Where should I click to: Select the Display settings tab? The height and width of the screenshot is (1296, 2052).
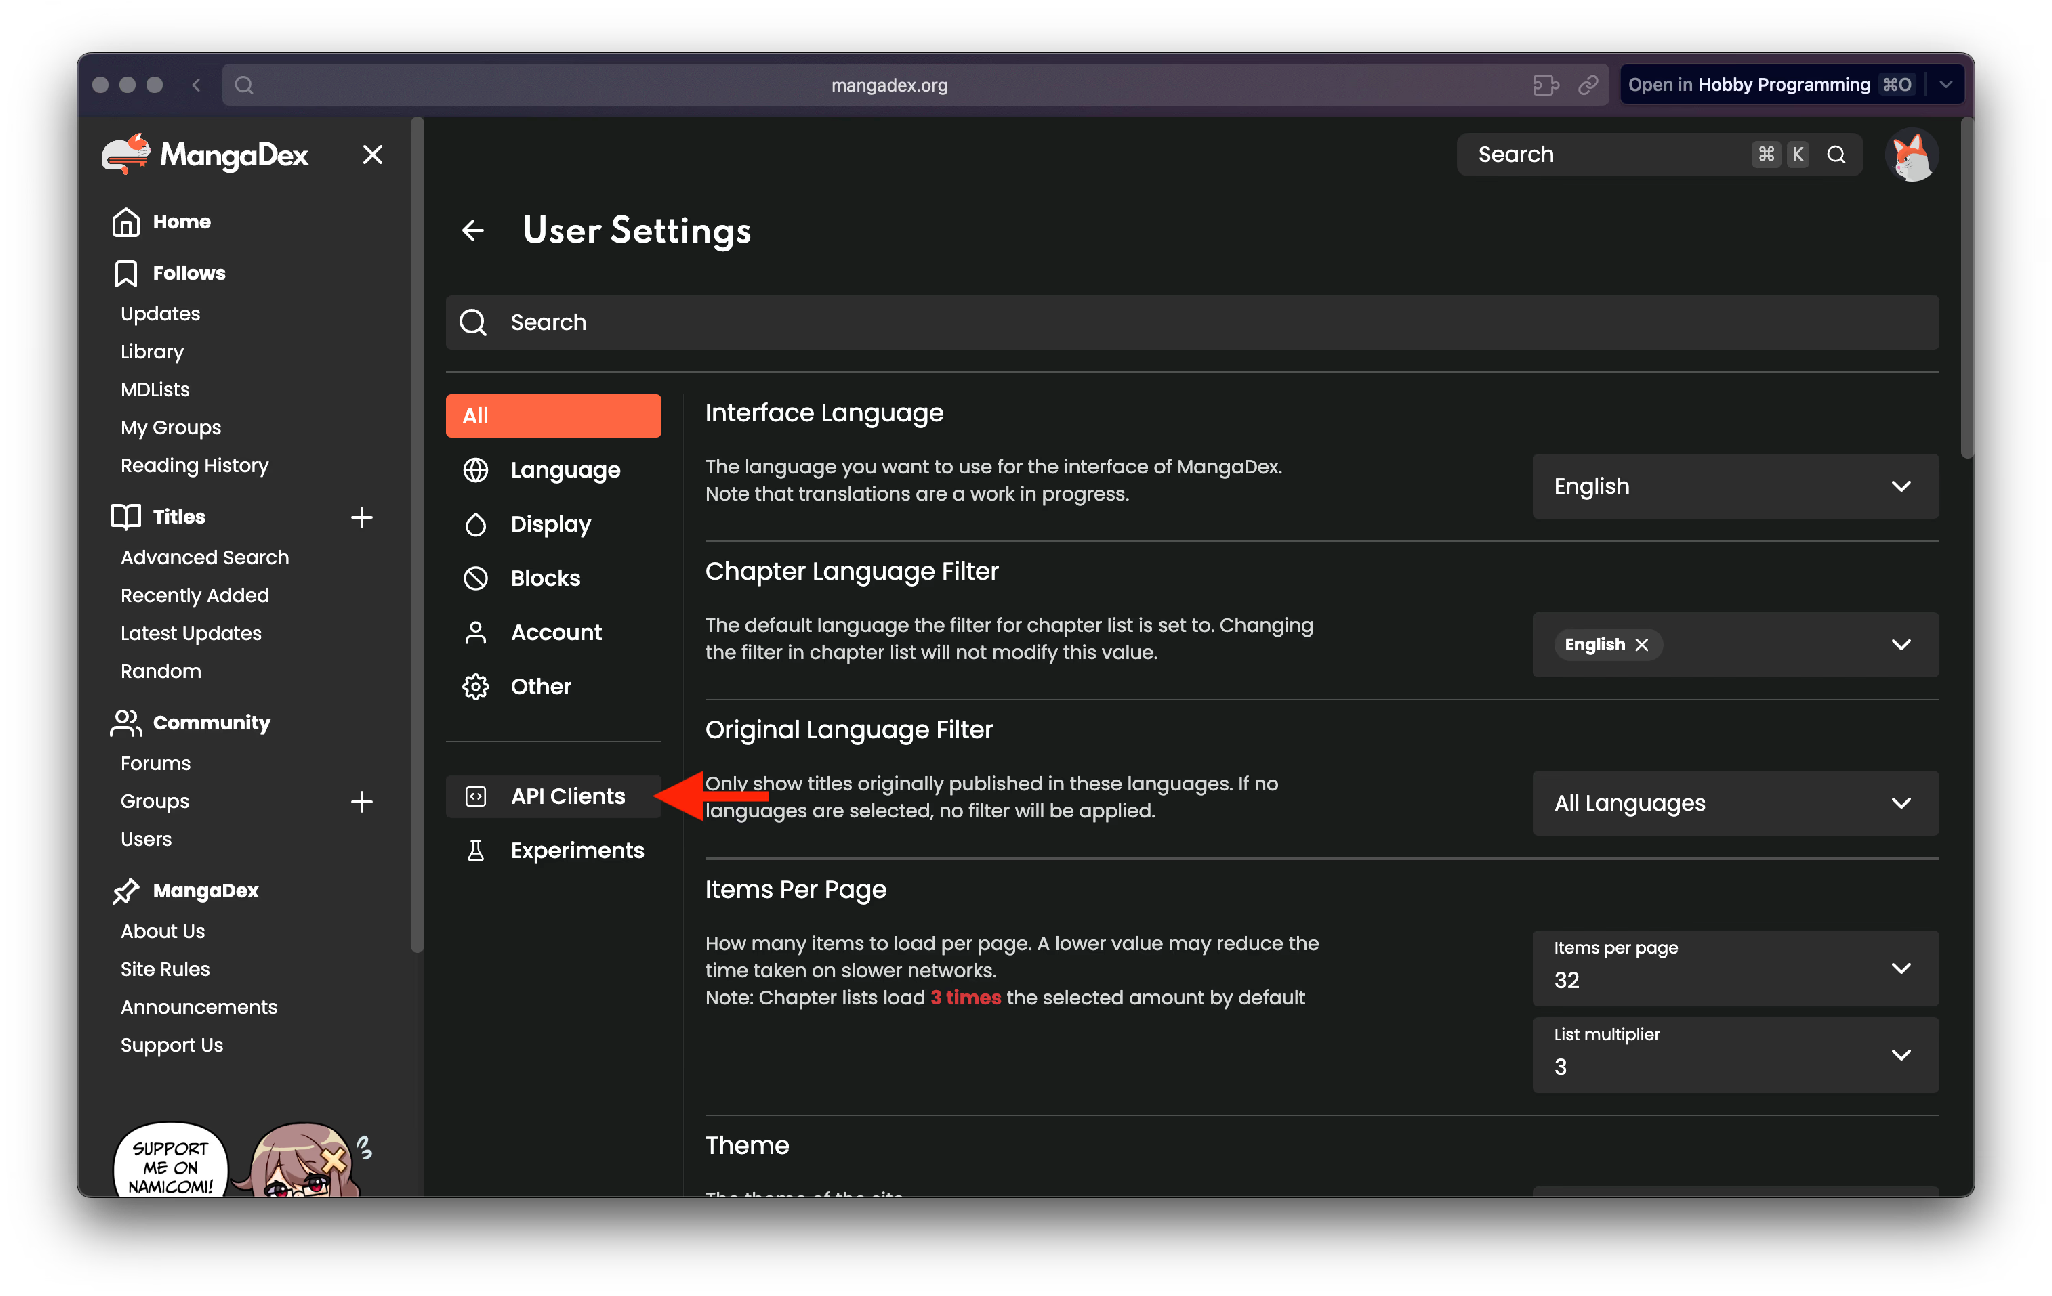[x=550, y=525]
